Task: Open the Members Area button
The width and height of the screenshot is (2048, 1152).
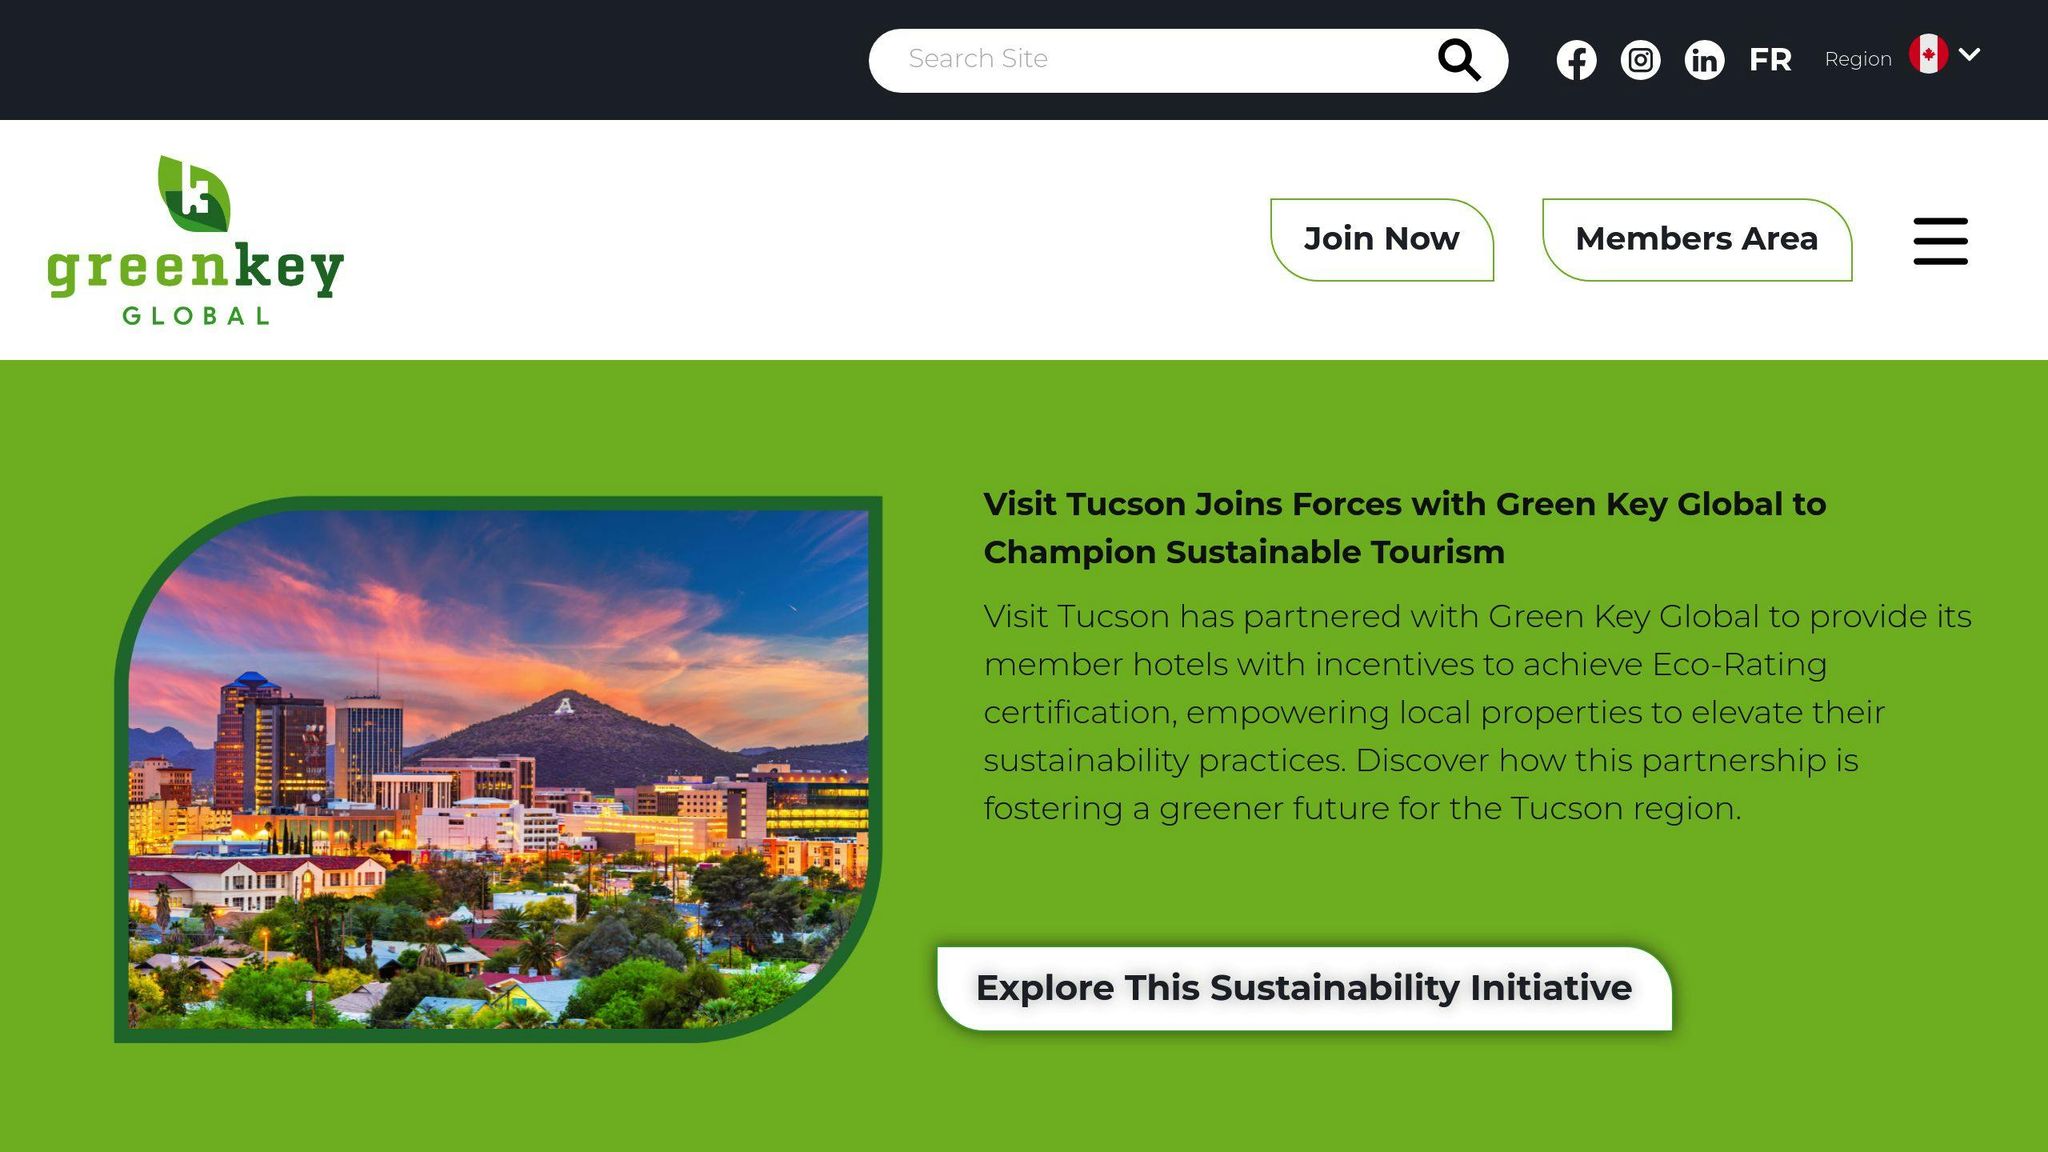Action: point(1696,240)
